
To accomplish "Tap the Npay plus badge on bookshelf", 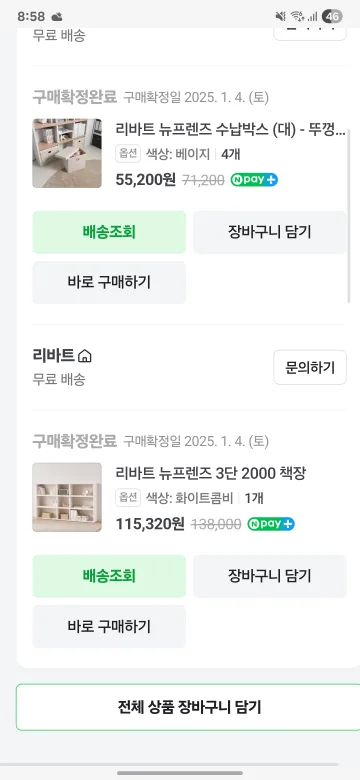I will coord(271,524).
